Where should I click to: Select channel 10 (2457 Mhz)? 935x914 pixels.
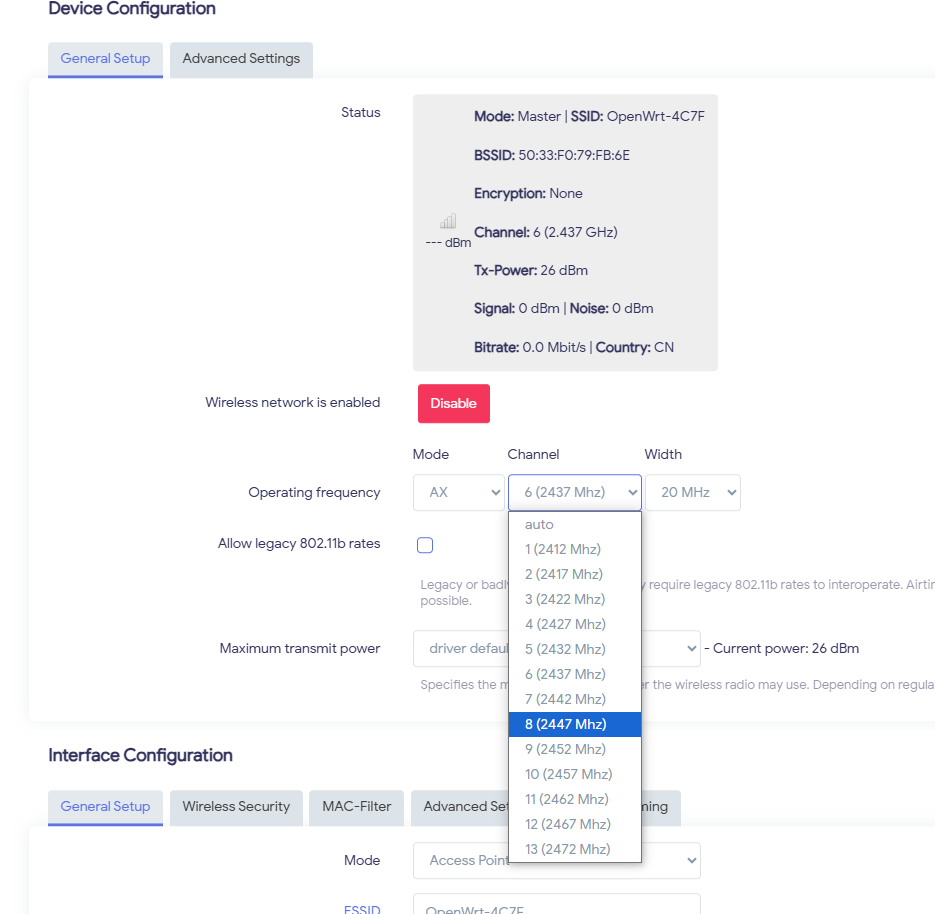click(x=575, y=774)
